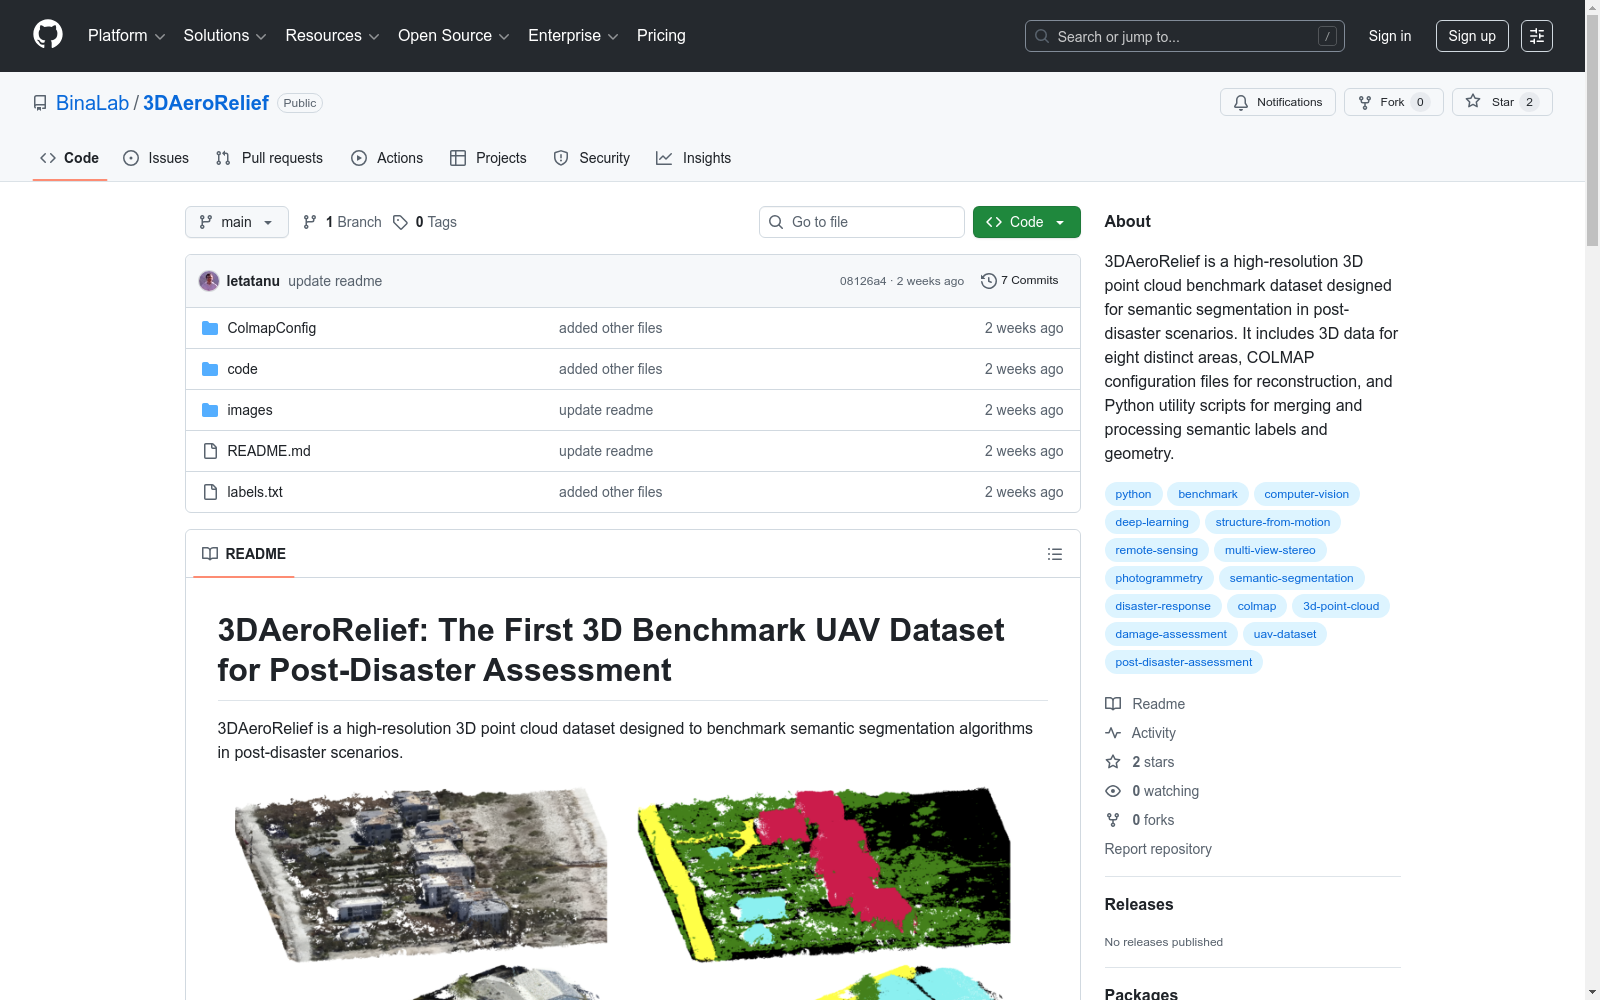Open the BinaLab owner link
The height and width of the screenshot is (1000, 1600).
click(x=93, y=103)
